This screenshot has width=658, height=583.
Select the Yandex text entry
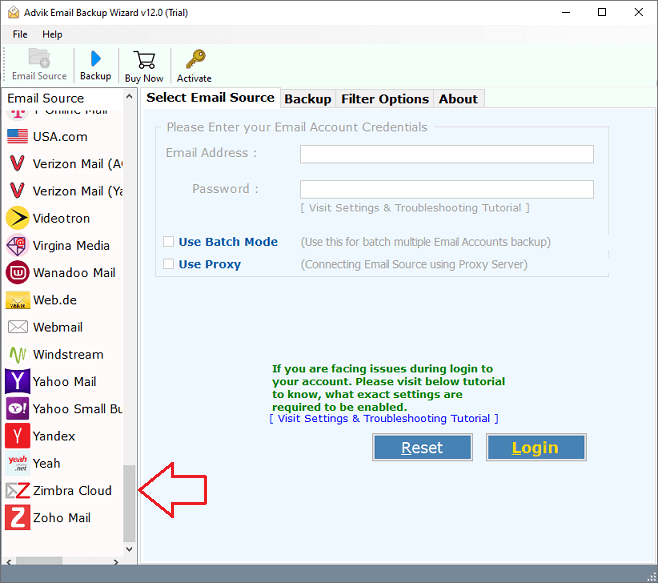tap(54, 437)
